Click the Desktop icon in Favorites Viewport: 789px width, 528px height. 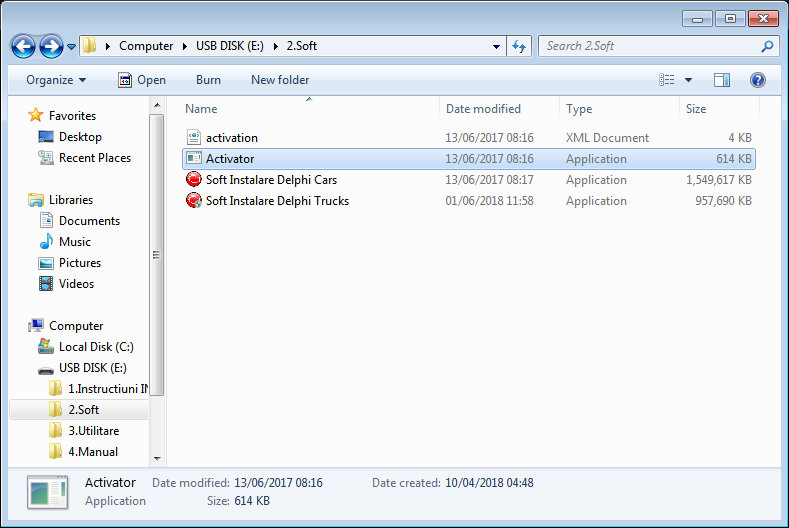click(x=46, y=136)
